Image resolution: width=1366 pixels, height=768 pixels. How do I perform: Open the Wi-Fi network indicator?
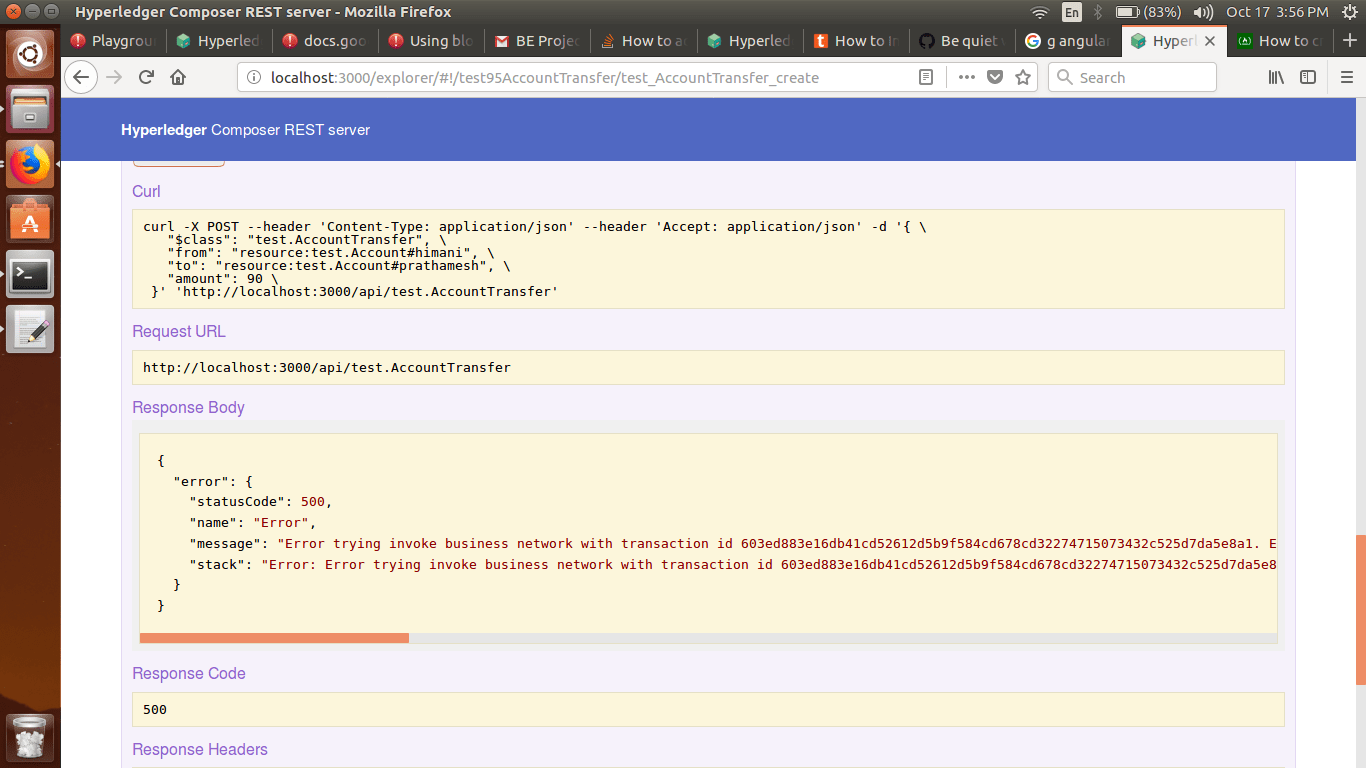click(1040, 12)
